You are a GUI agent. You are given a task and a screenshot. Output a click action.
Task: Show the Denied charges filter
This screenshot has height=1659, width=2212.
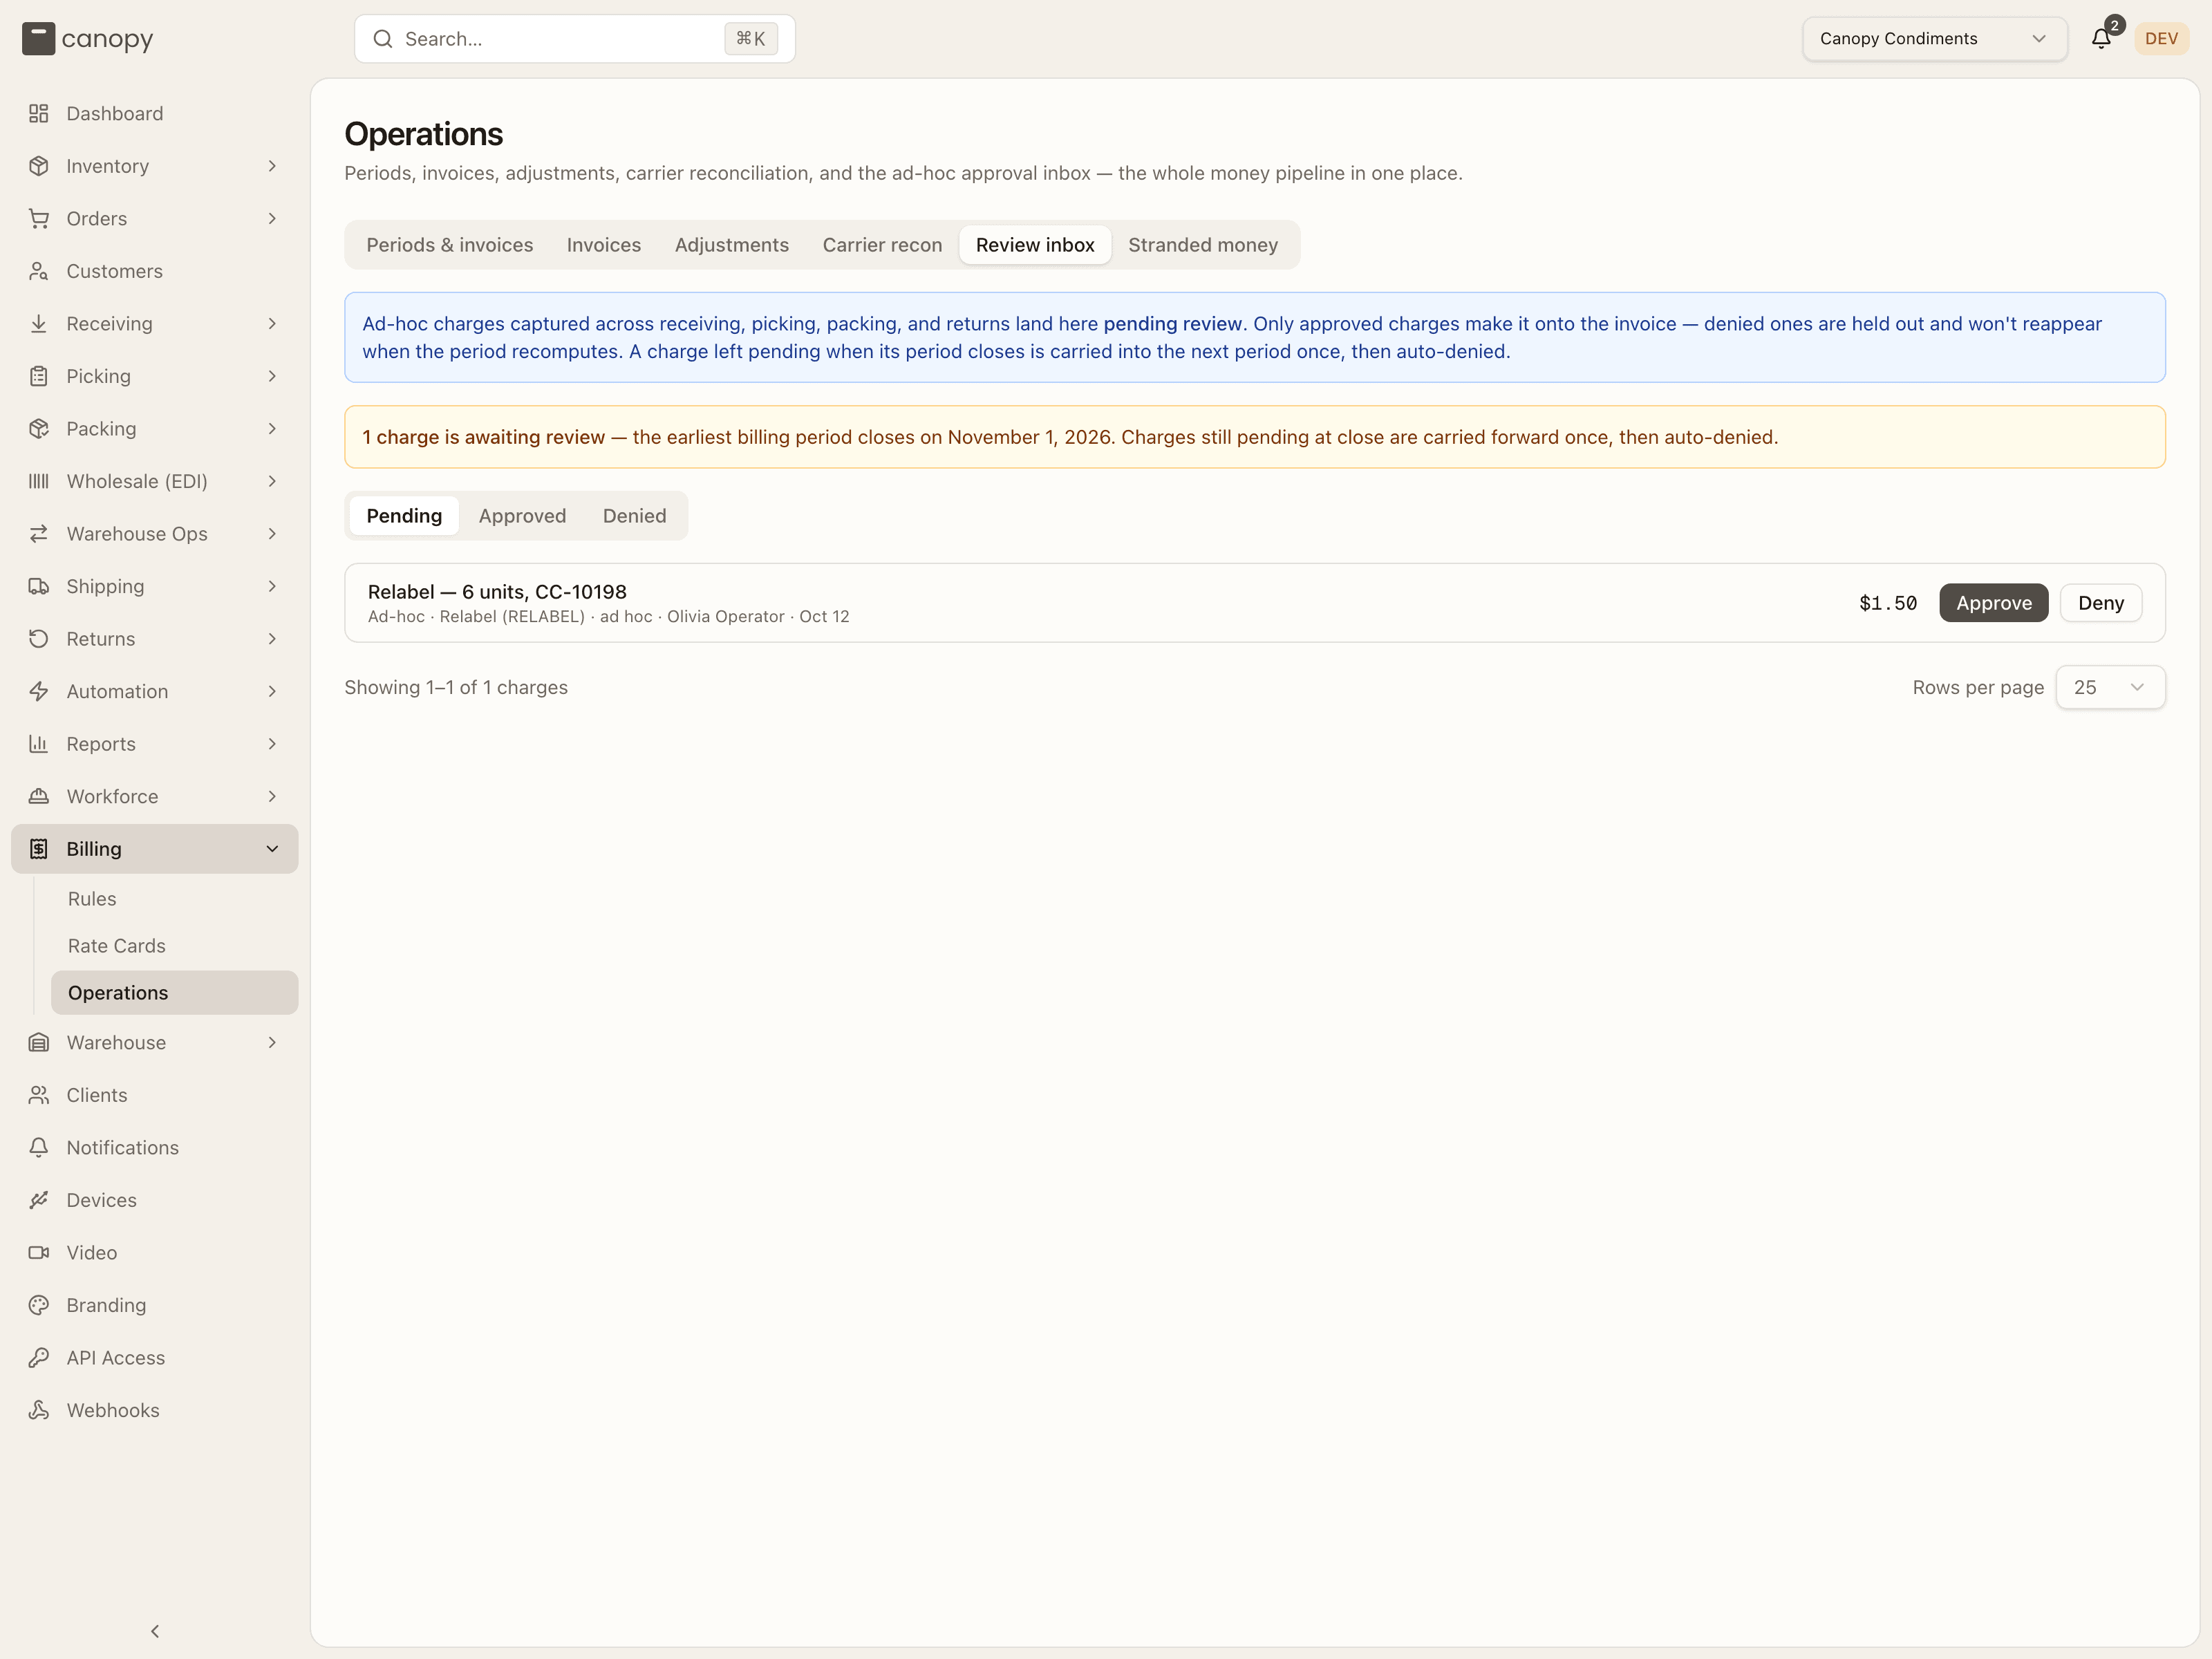634,516
